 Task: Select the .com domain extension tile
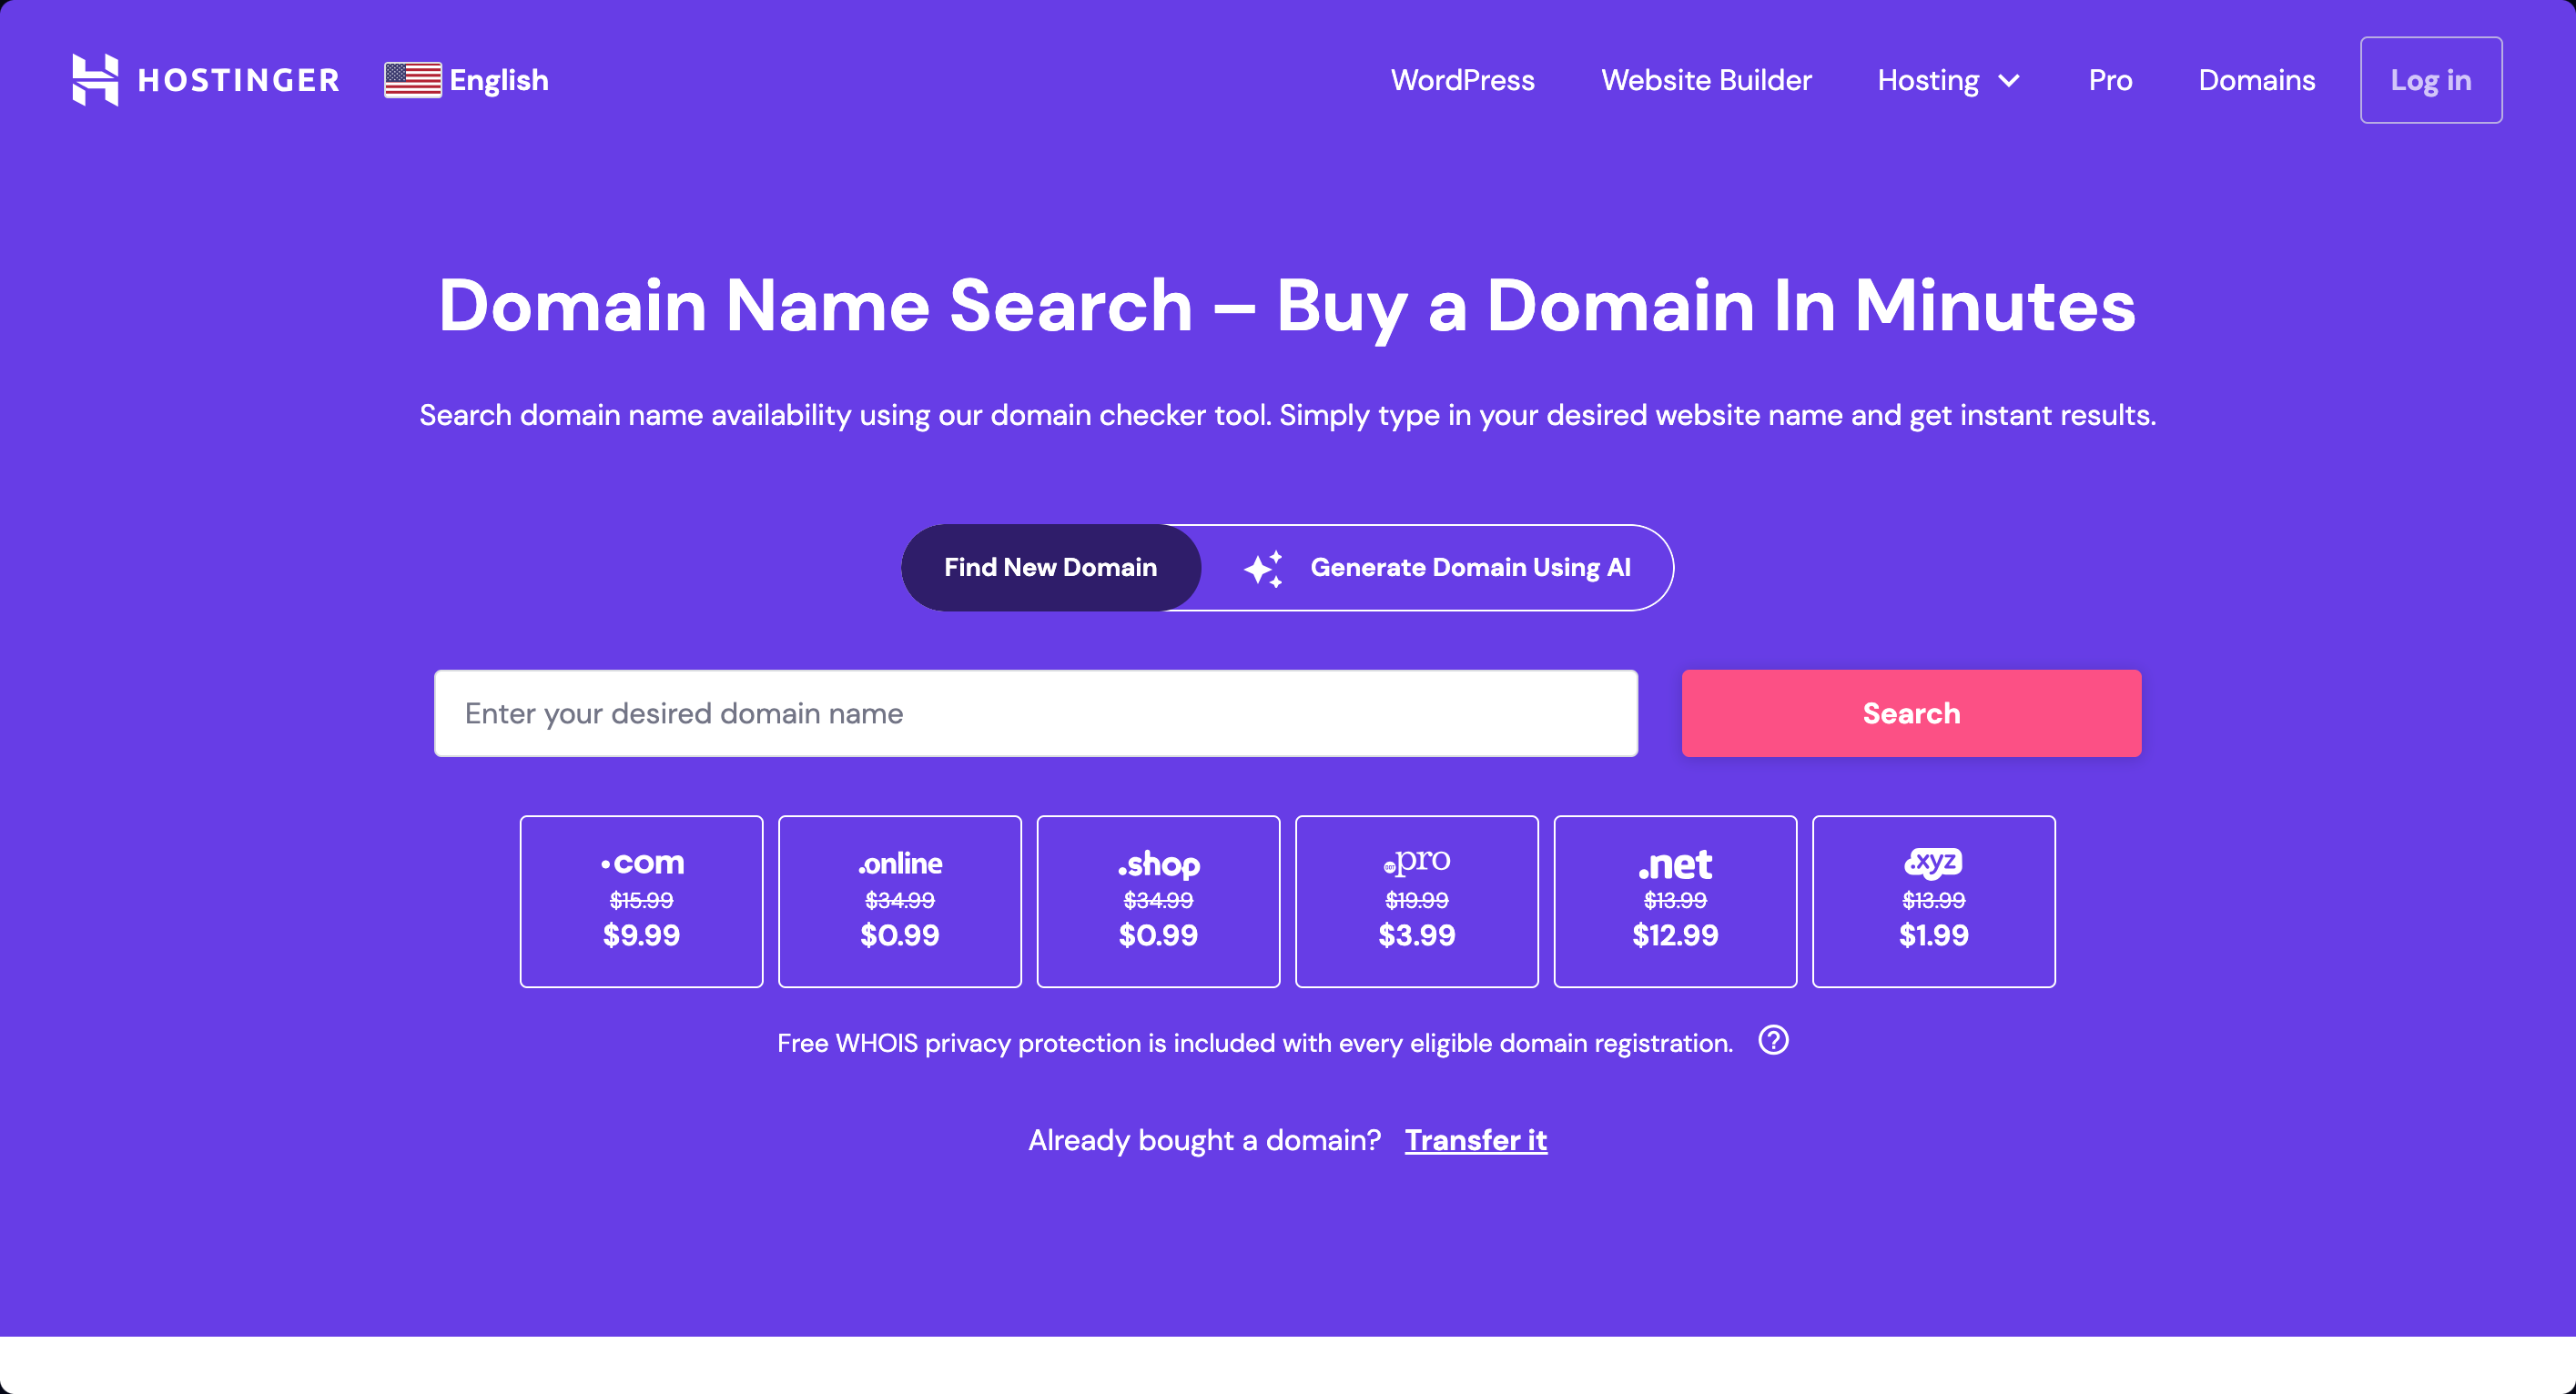pos(643,900)
